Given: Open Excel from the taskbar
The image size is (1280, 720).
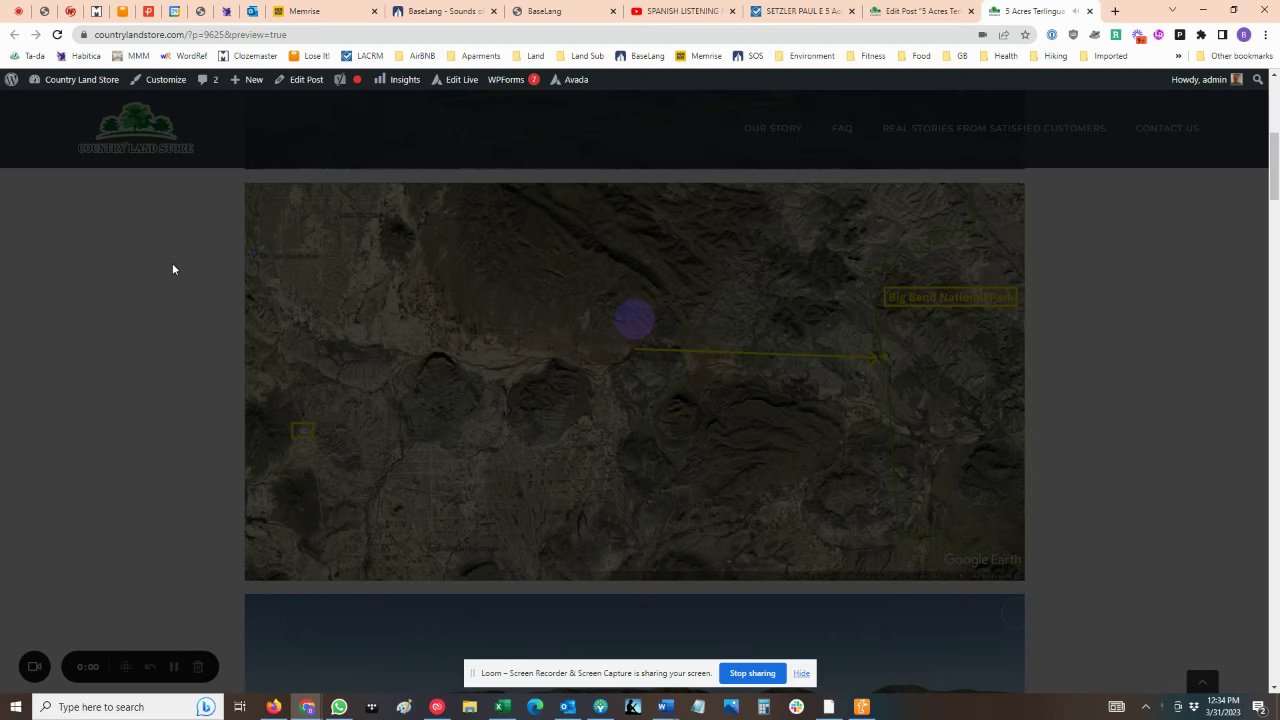Looking at the screenshot, I should 502,707.
